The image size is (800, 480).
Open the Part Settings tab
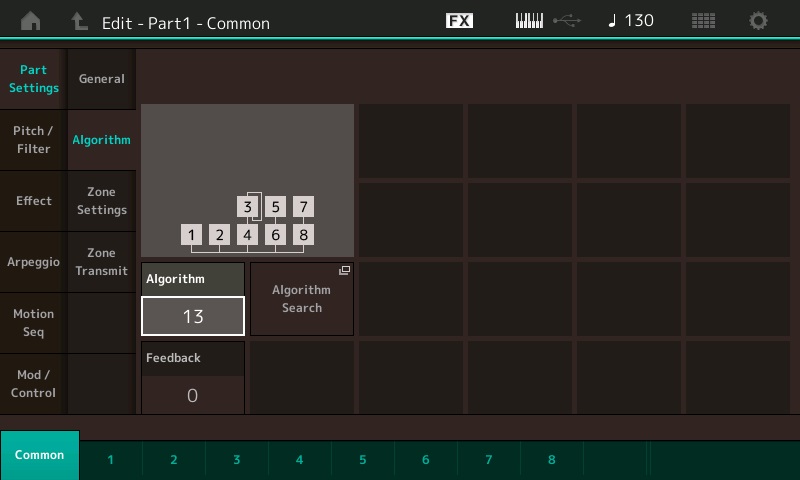tap(33, 79)
